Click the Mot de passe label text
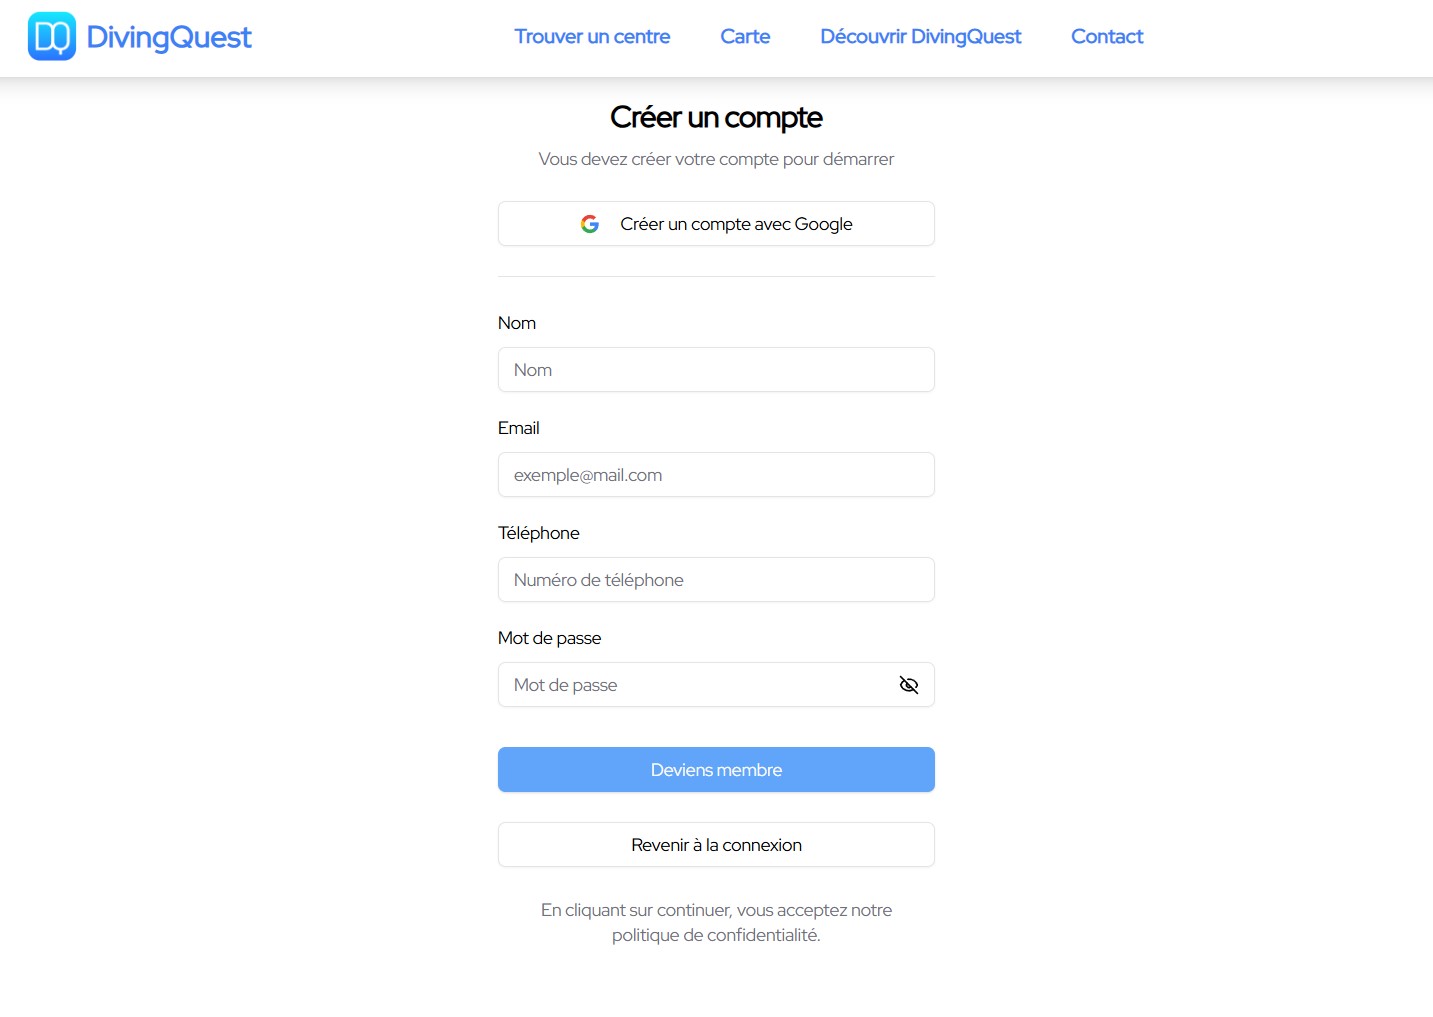 tap(549, 638)
